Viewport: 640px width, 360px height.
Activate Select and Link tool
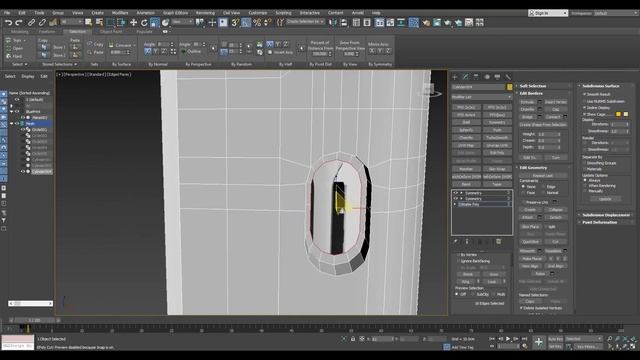click(31, 22)
